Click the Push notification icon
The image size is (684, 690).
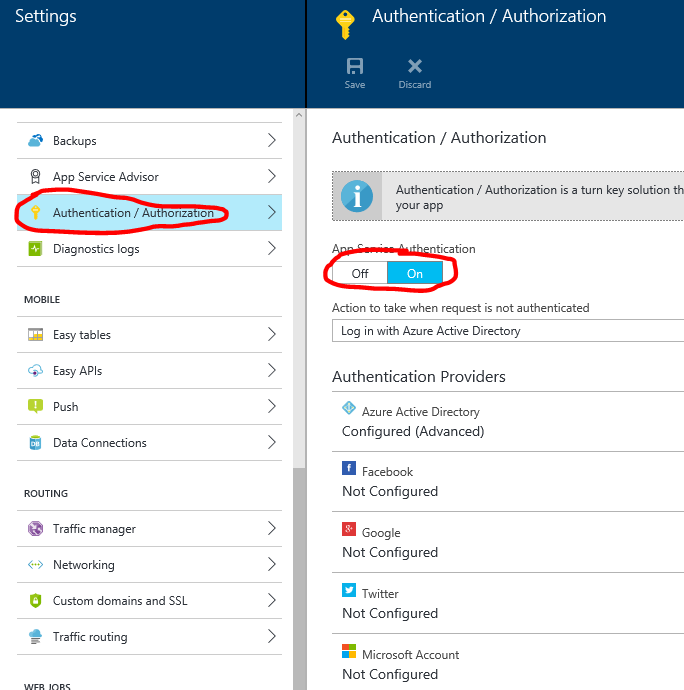point(36,407)
